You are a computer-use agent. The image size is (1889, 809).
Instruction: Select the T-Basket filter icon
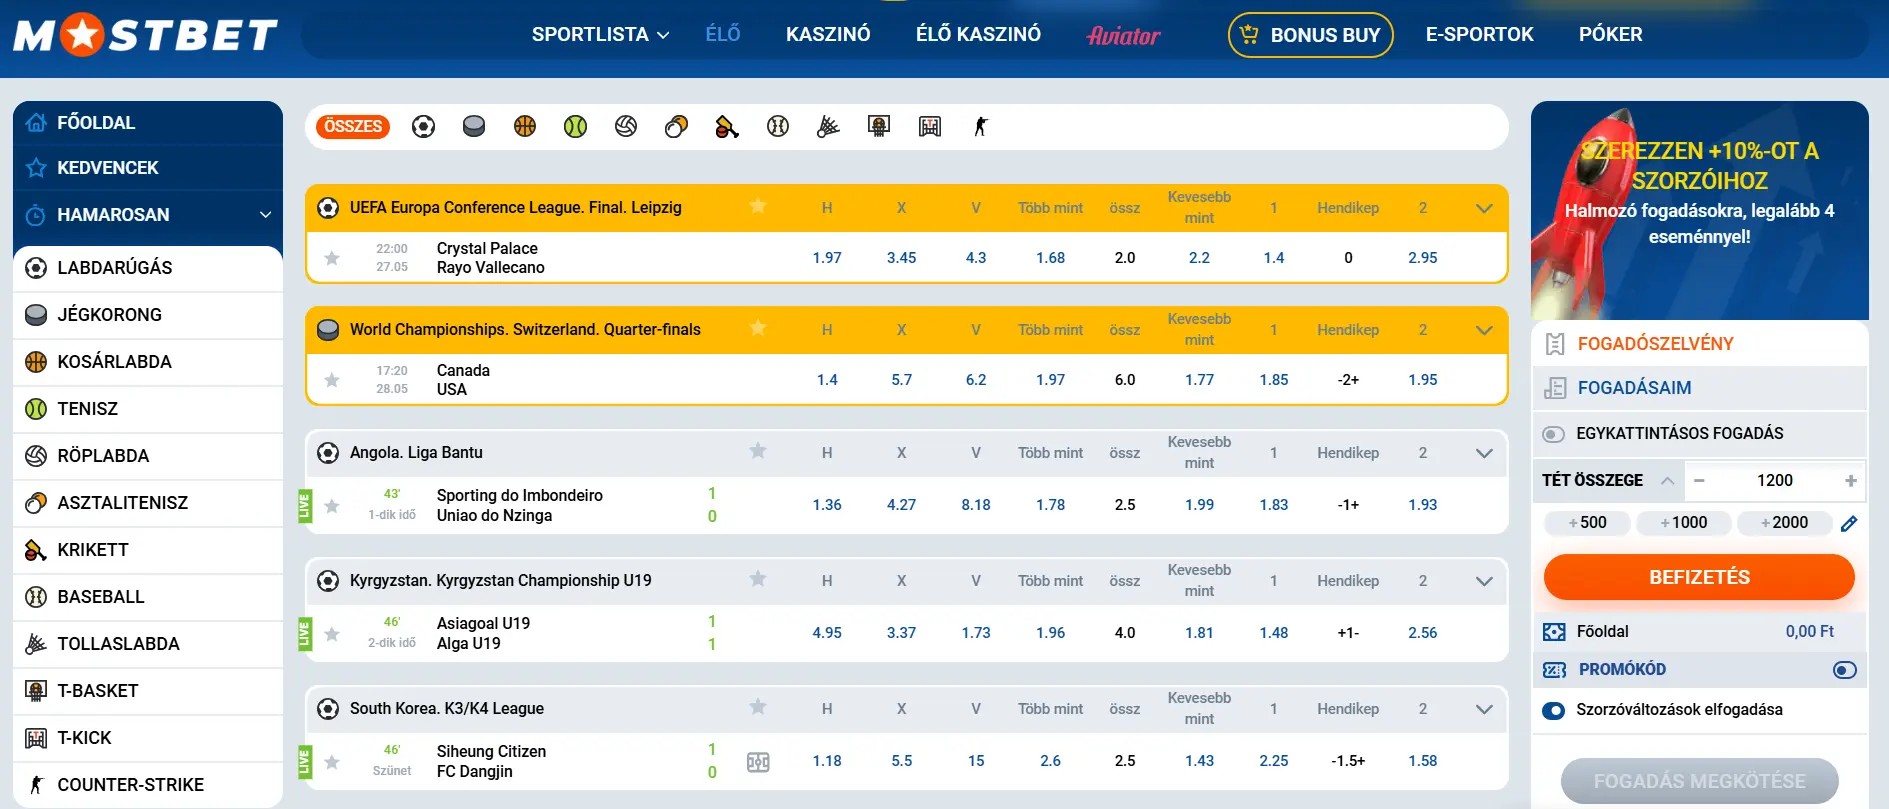(x=879, y=127)
